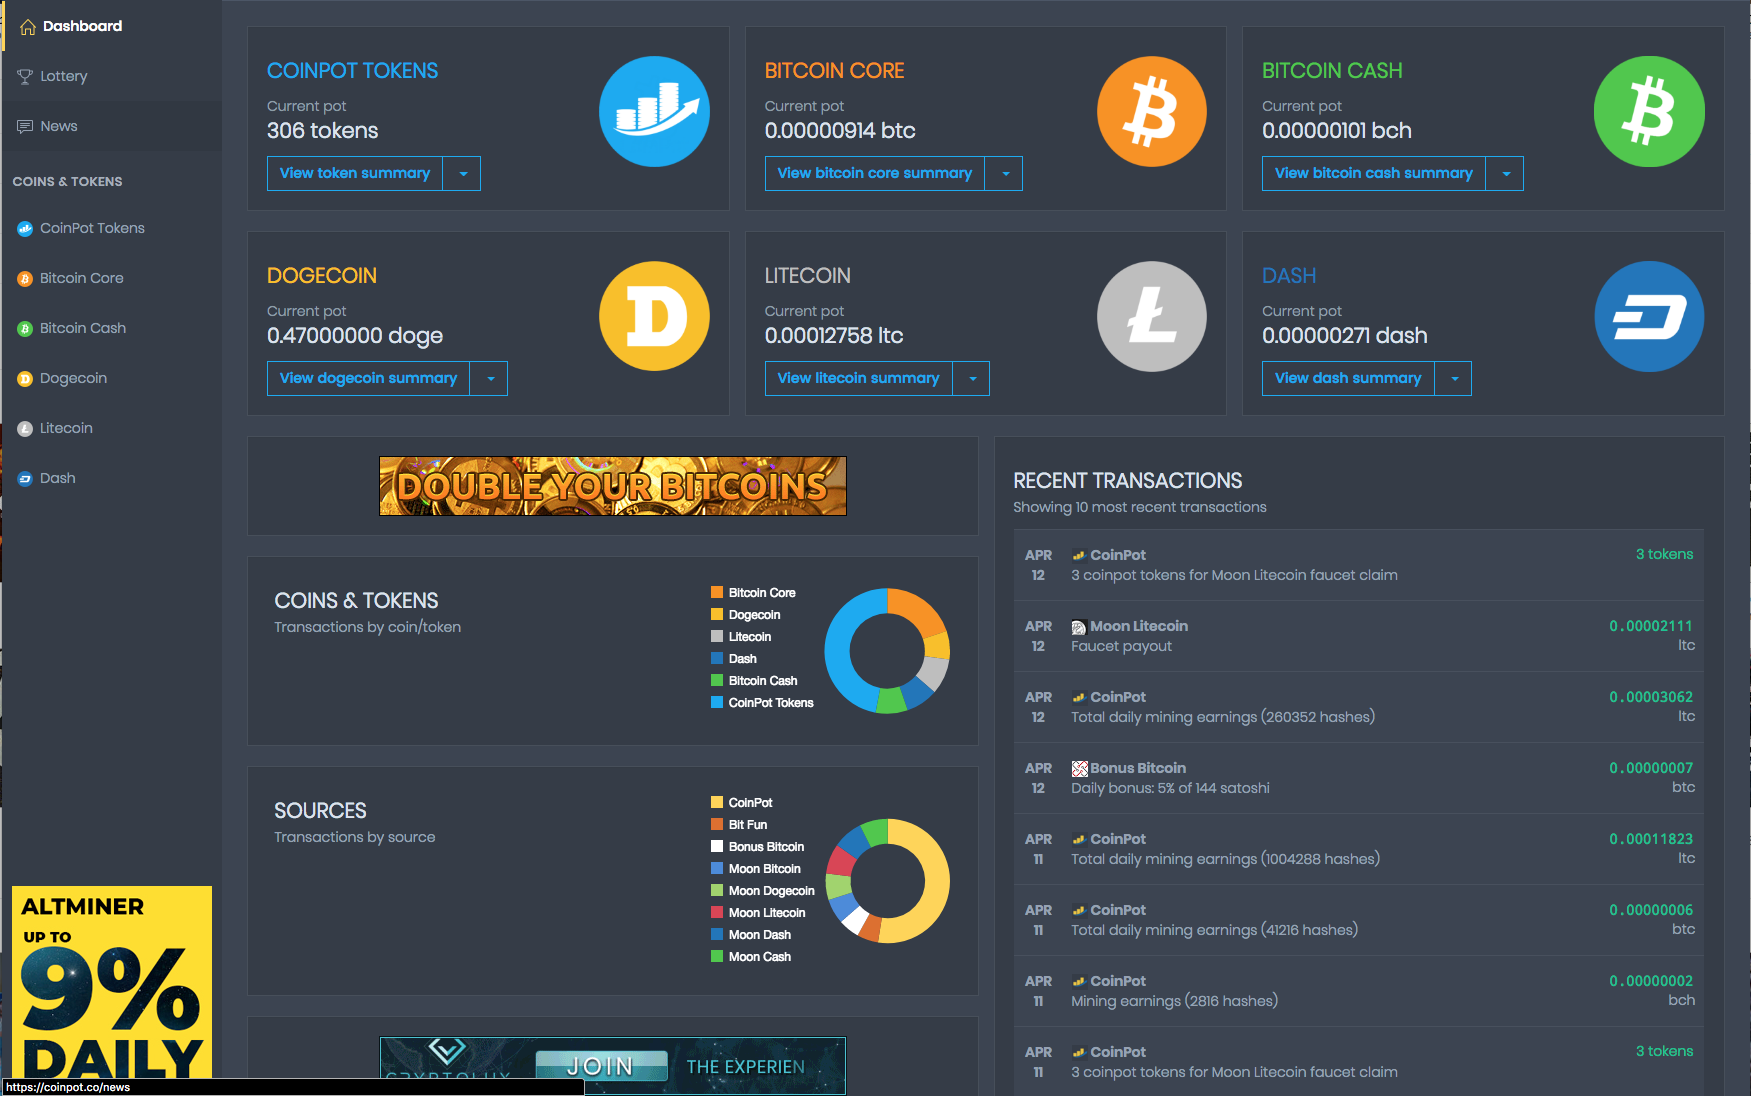Click the Double Your Bitcoins banner

pos(612,486)
